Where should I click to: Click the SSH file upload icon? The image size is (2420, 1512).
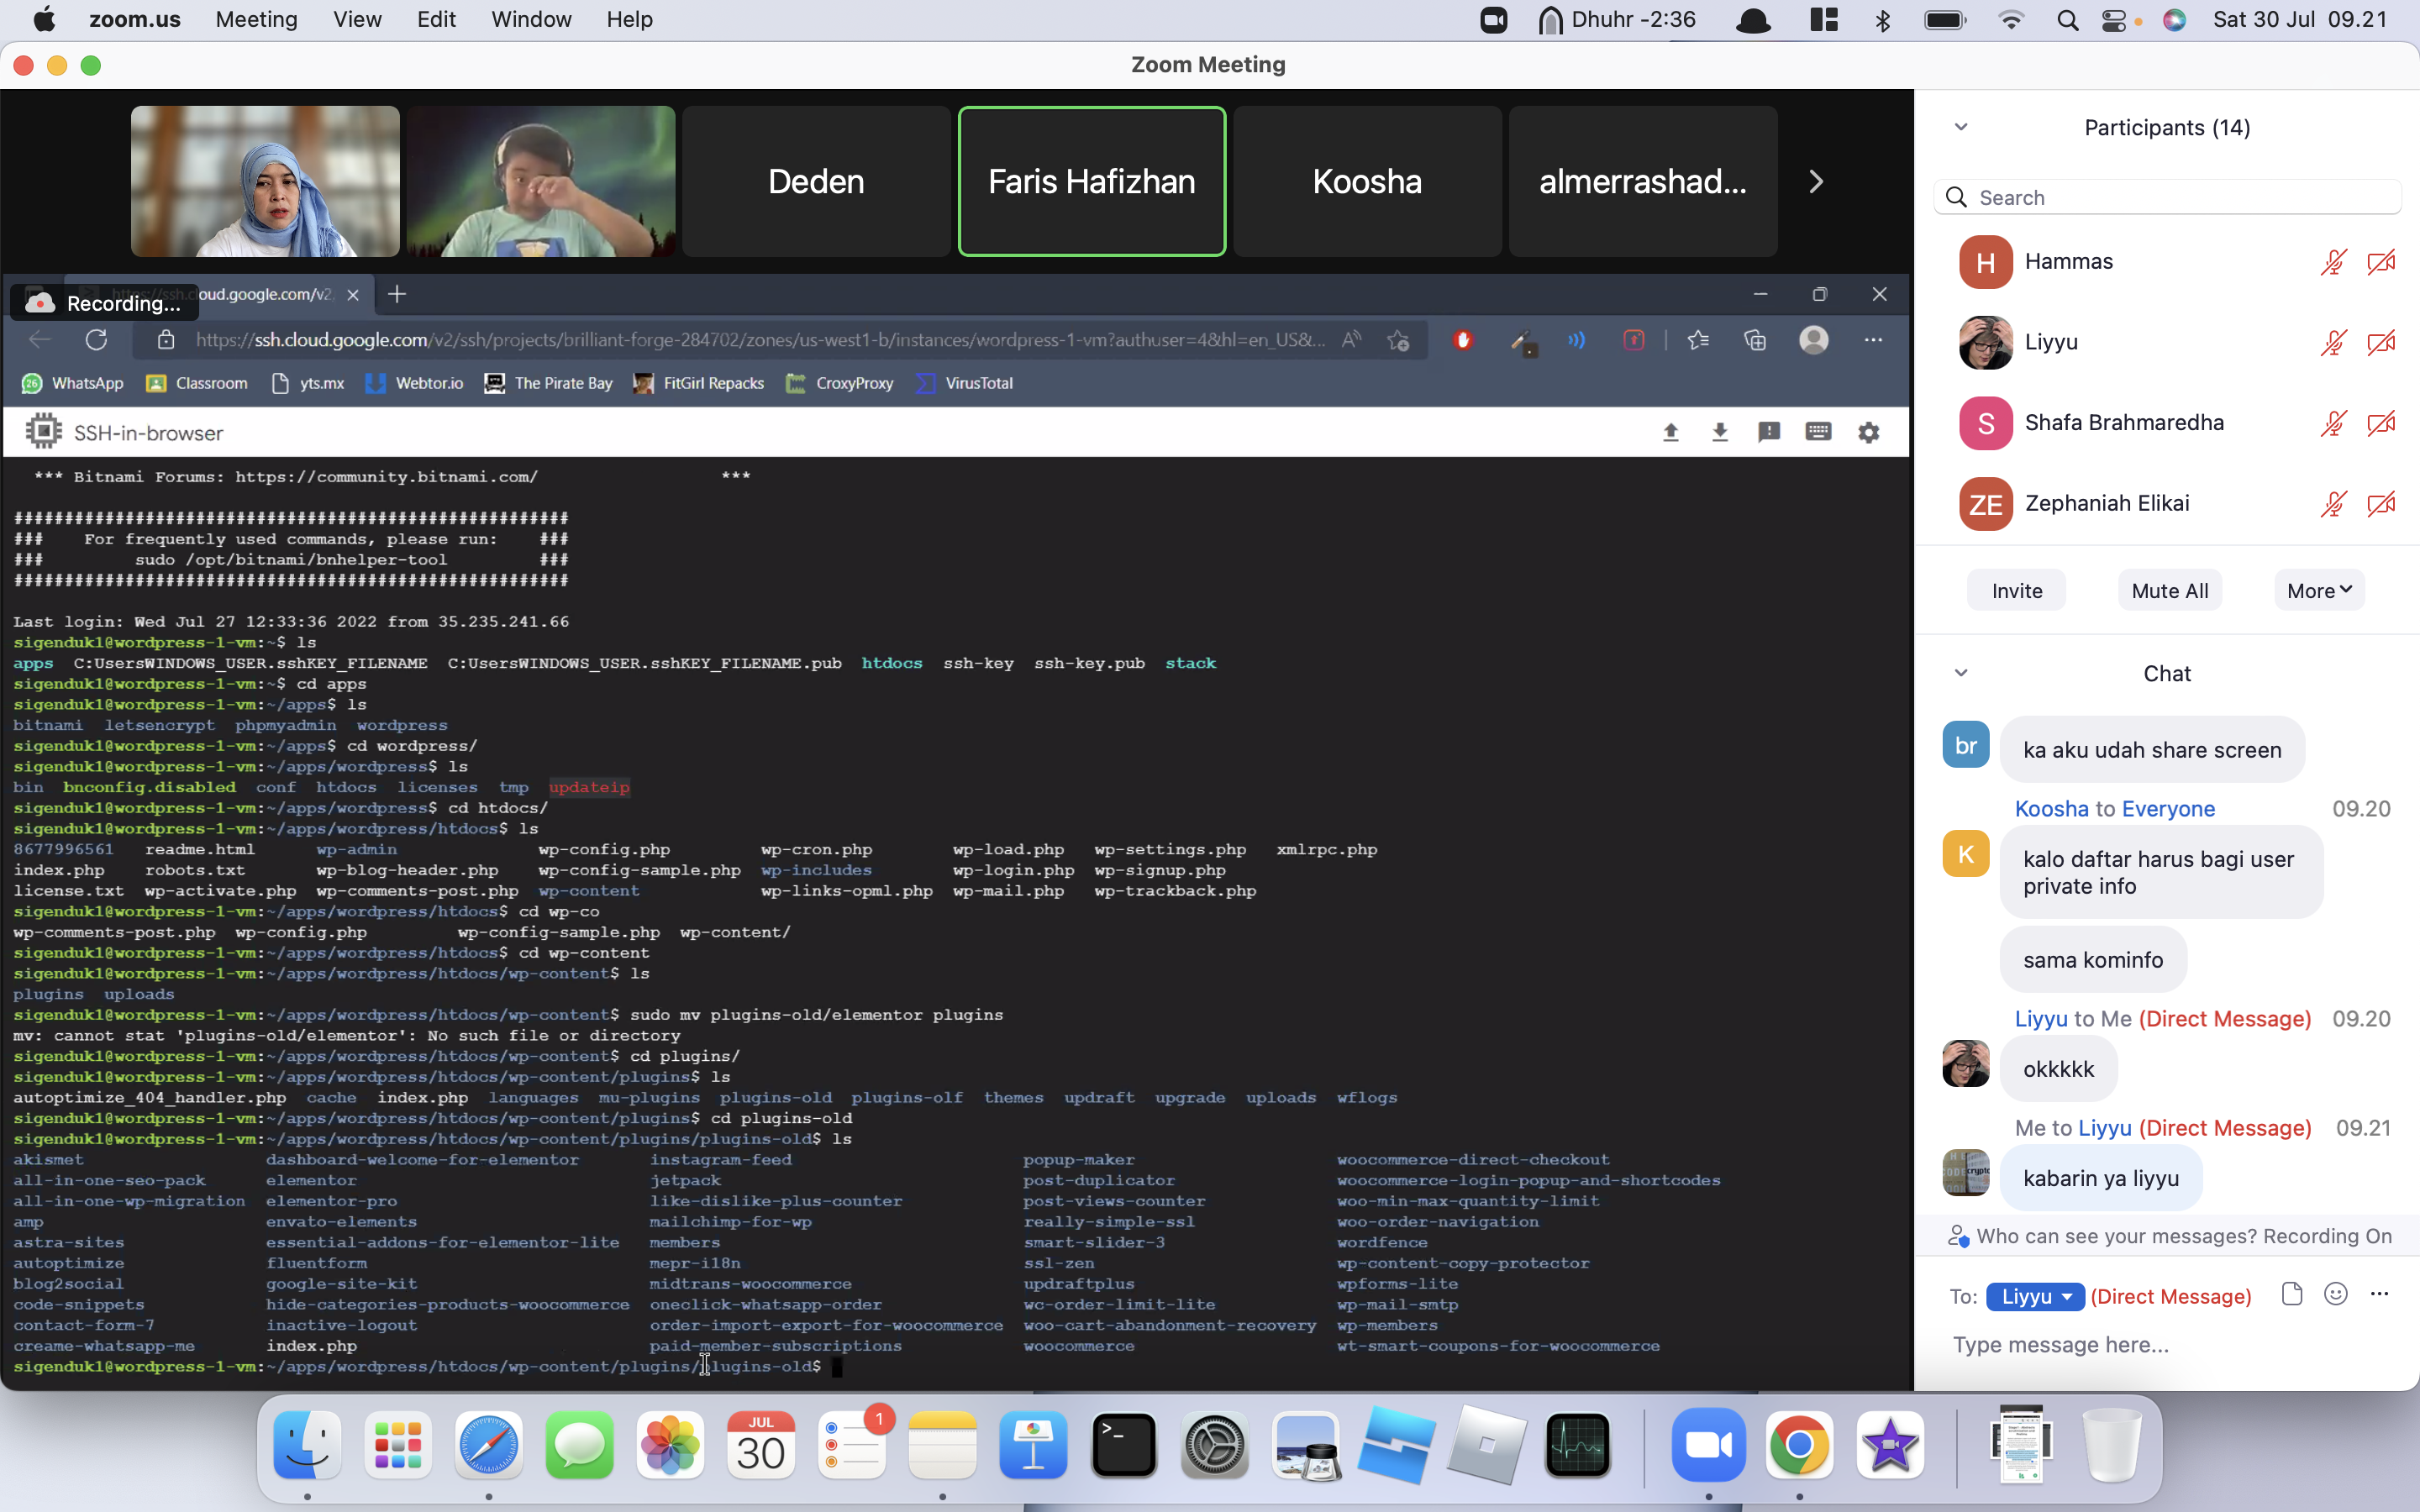coord(1669,432)
